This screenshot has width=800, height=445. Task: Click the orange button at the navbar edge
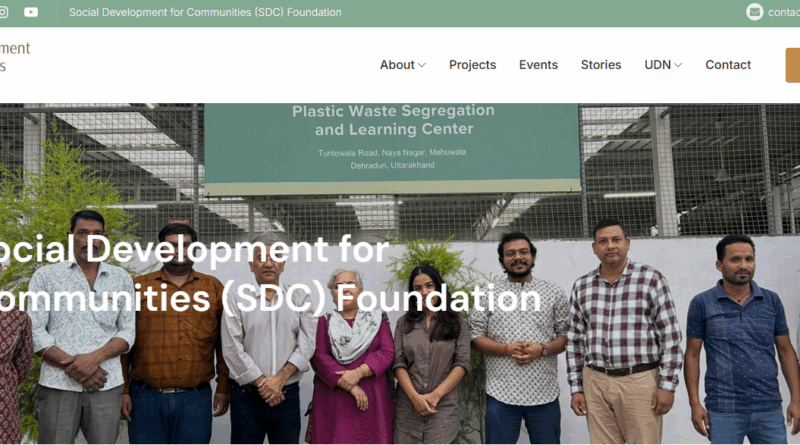click(x=793, y=65)
